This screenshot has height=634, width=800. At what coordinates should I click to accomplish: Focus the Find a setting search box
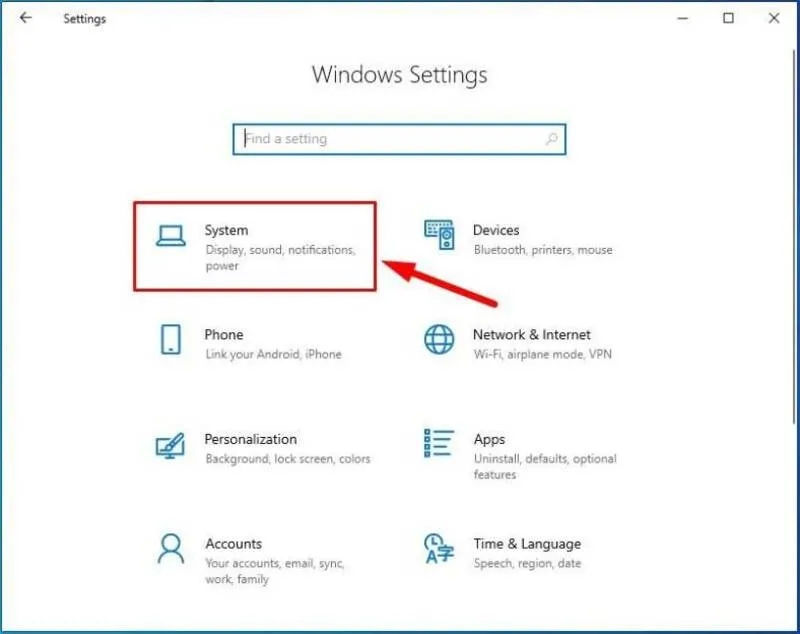click(399, 139)
